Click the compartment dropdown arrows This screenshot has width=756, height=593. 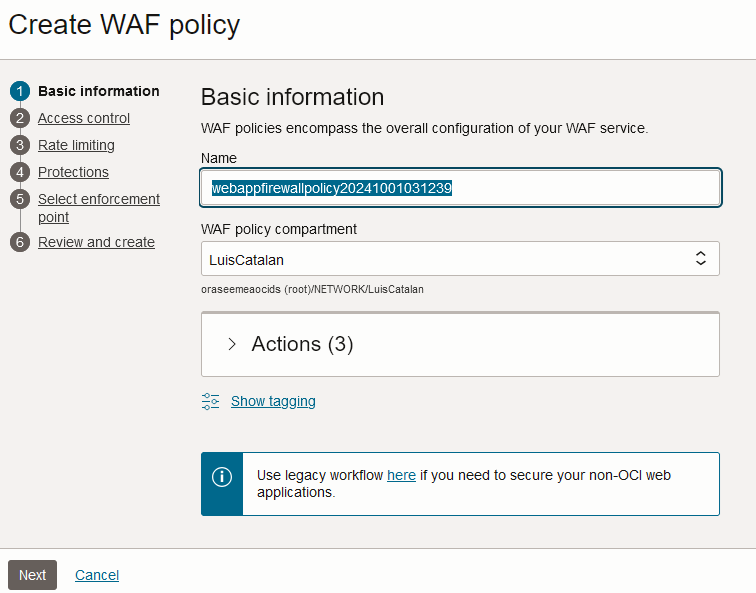(x=701, y=259)
